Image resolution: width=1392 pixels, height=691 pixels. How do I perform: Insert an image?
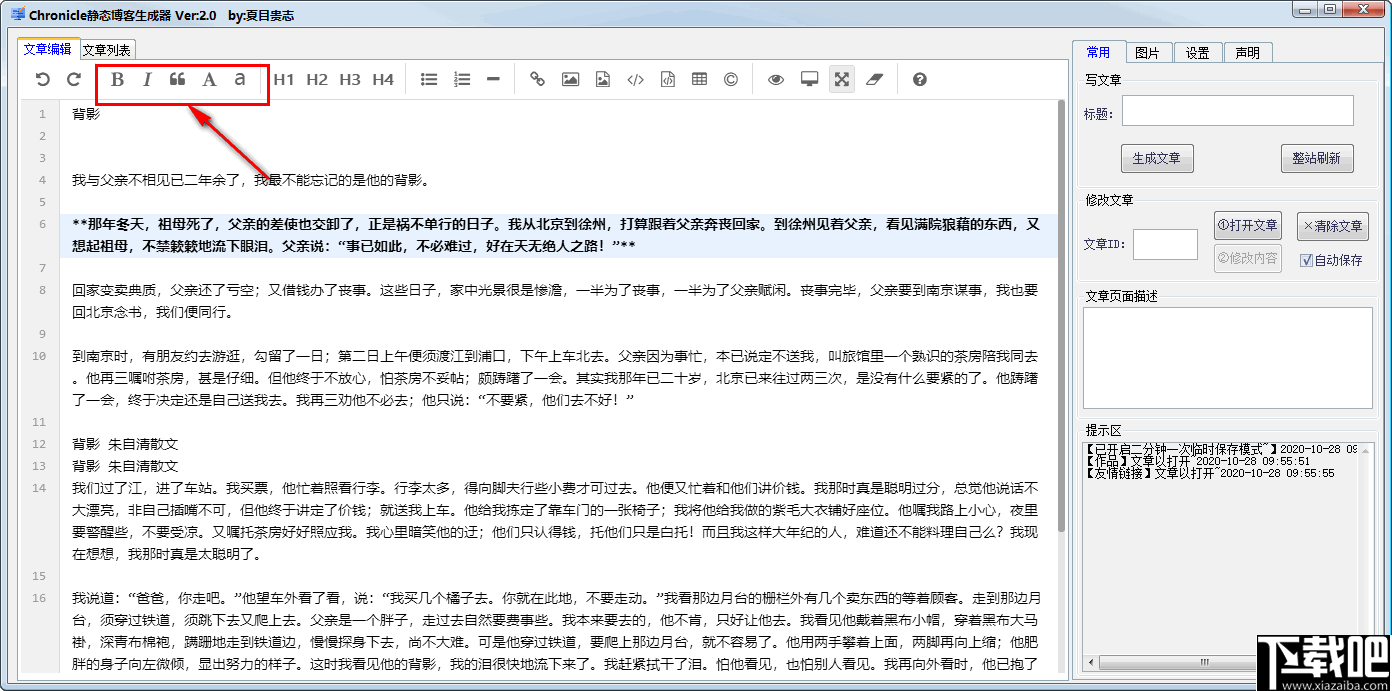click(570, 79)
